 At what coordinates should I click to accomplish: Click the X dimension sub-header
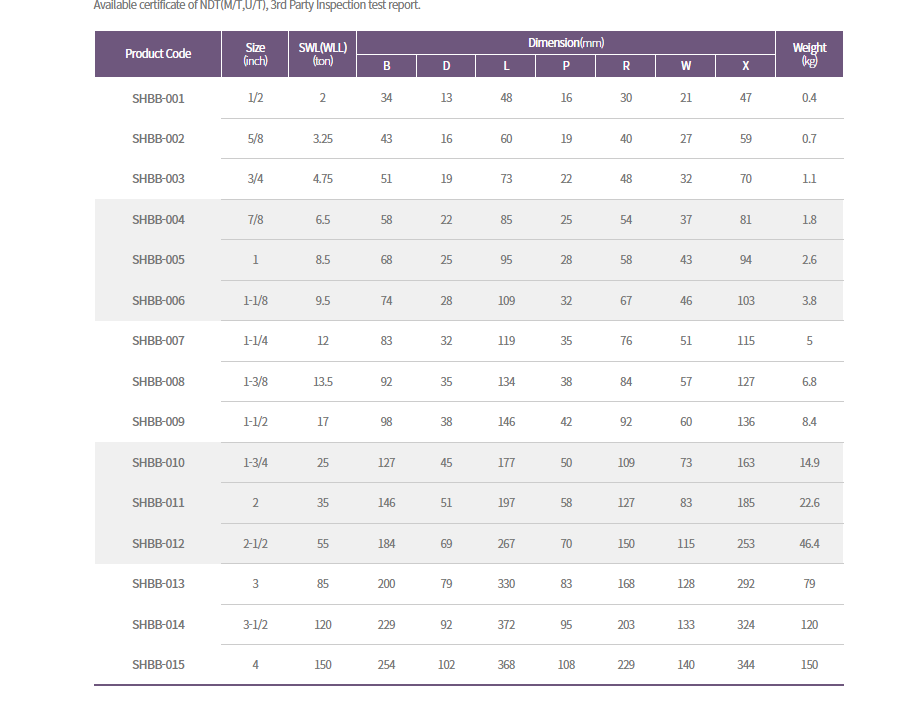click(746, 66)
